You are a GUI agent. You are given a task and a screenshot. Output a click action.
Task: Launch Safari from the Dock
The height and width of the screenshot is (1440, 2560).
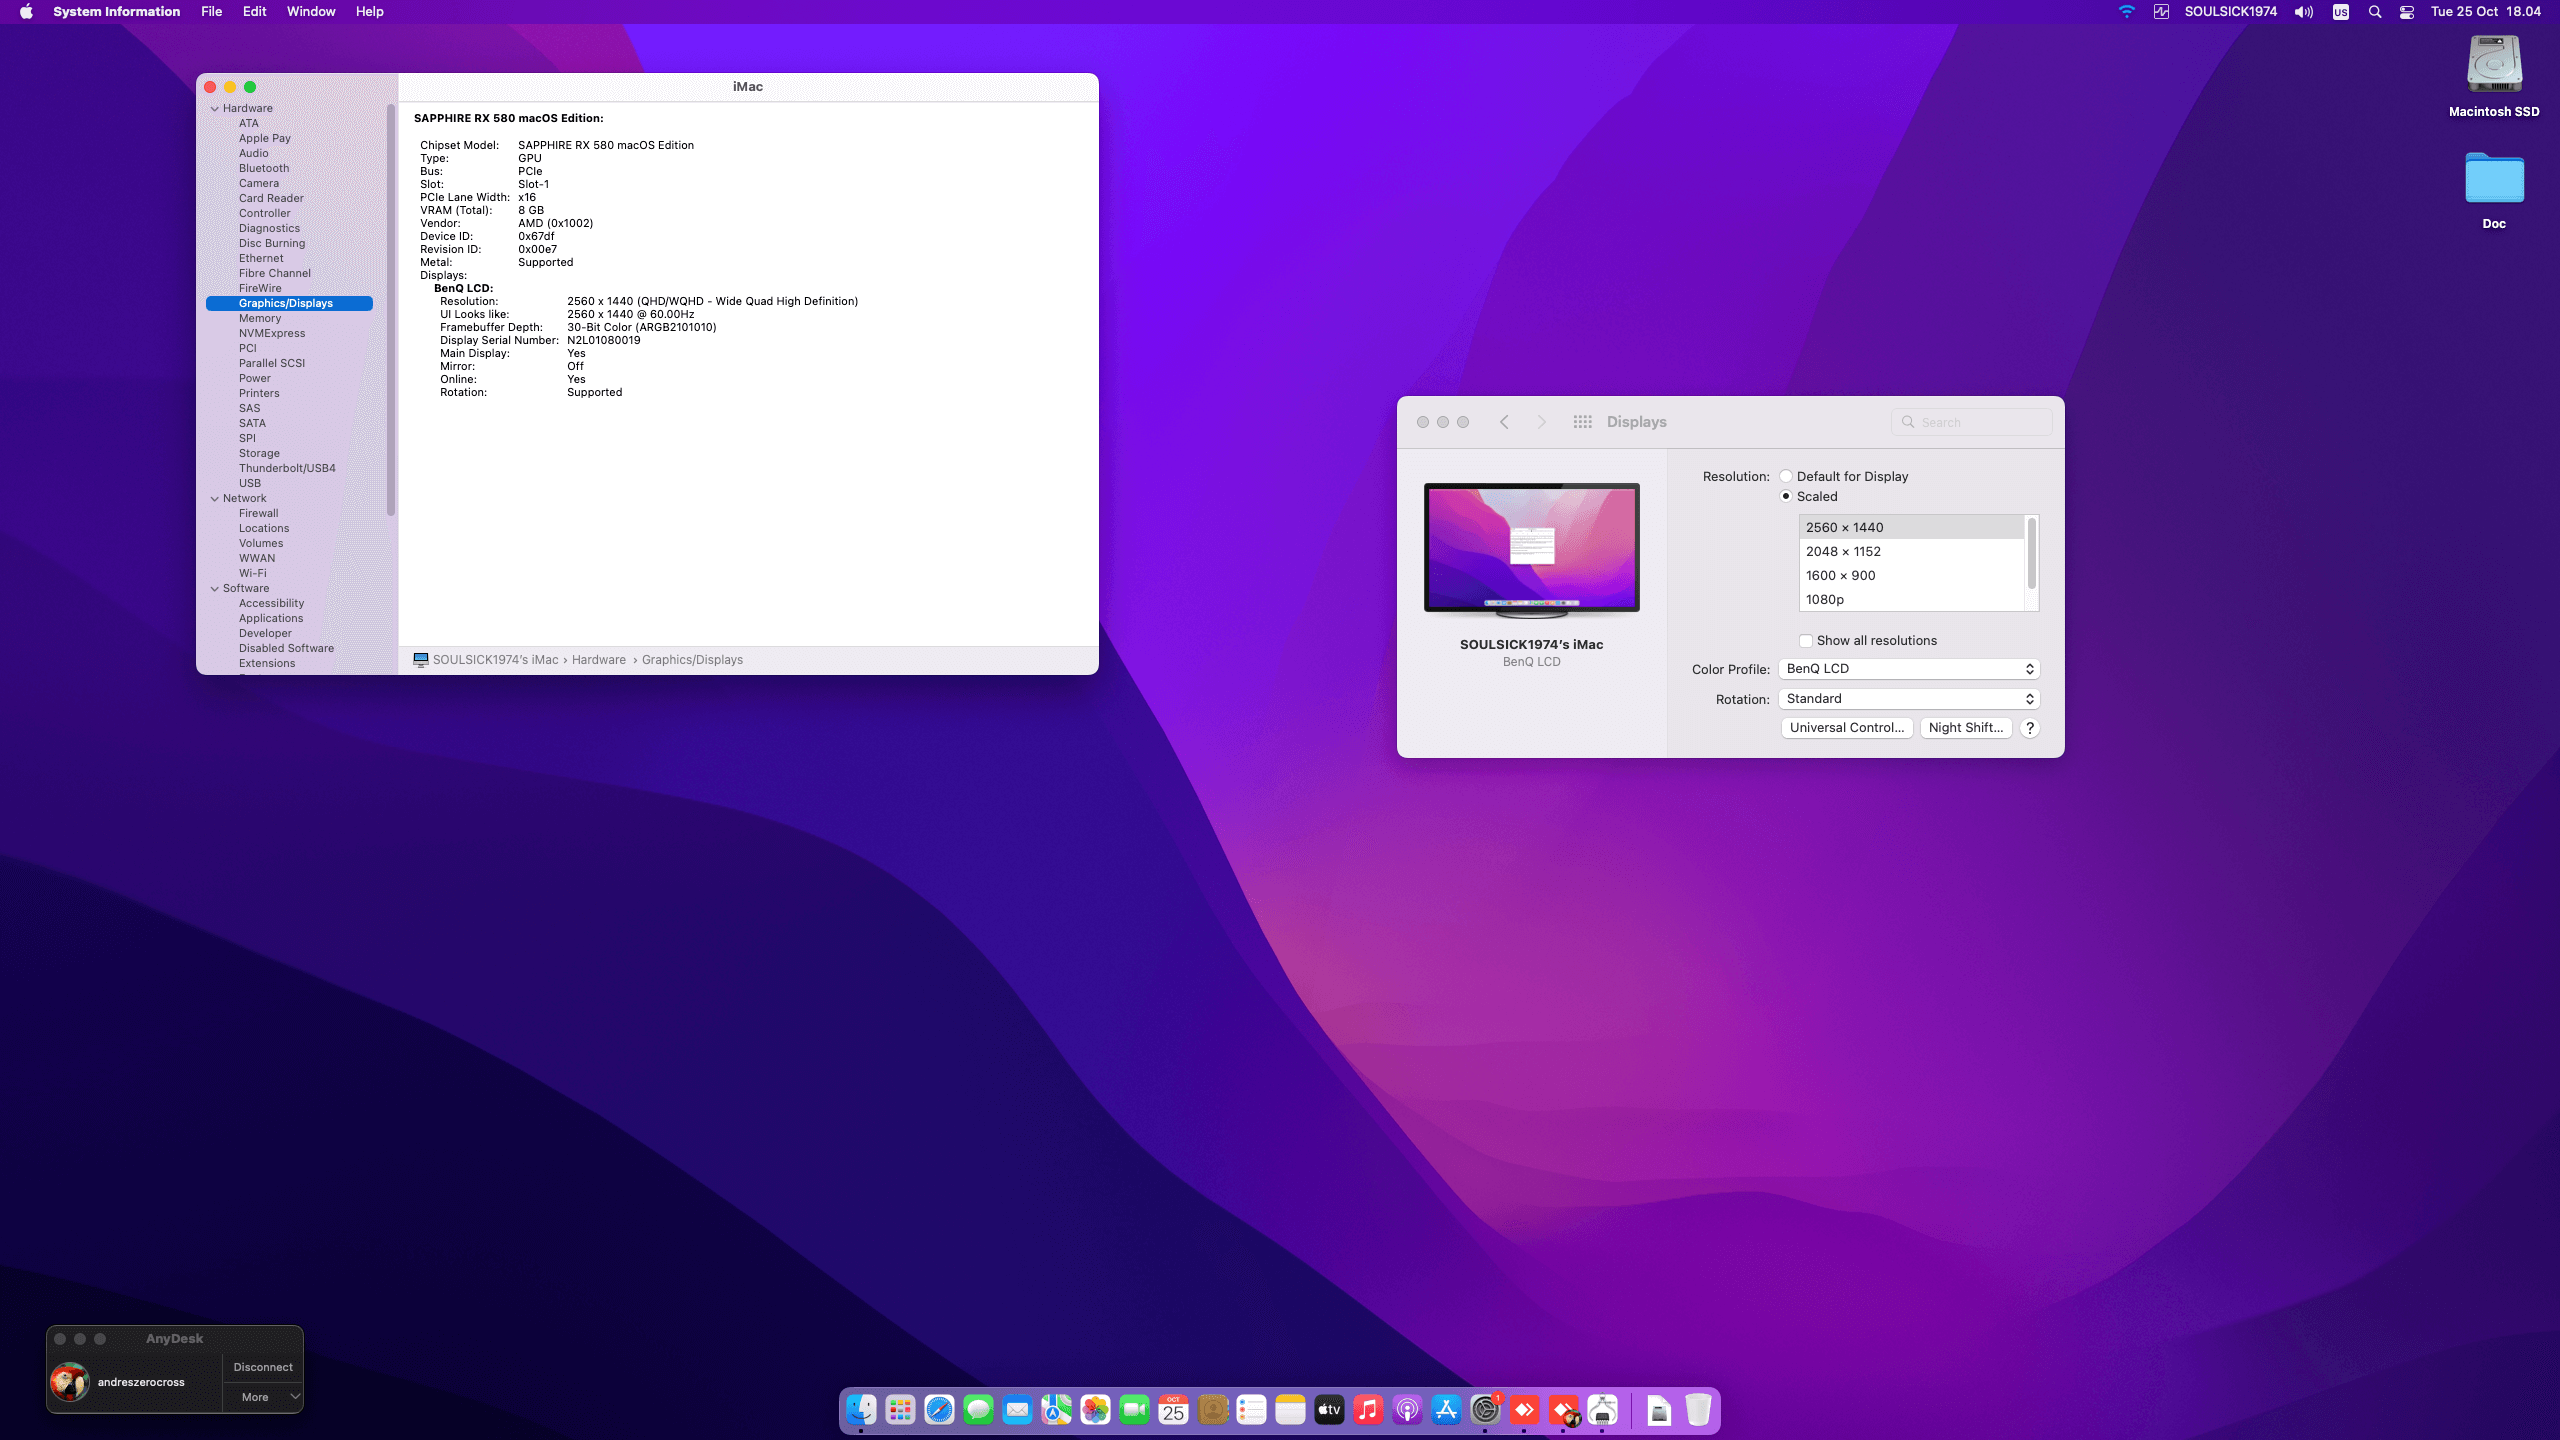tap(939, 1410)
